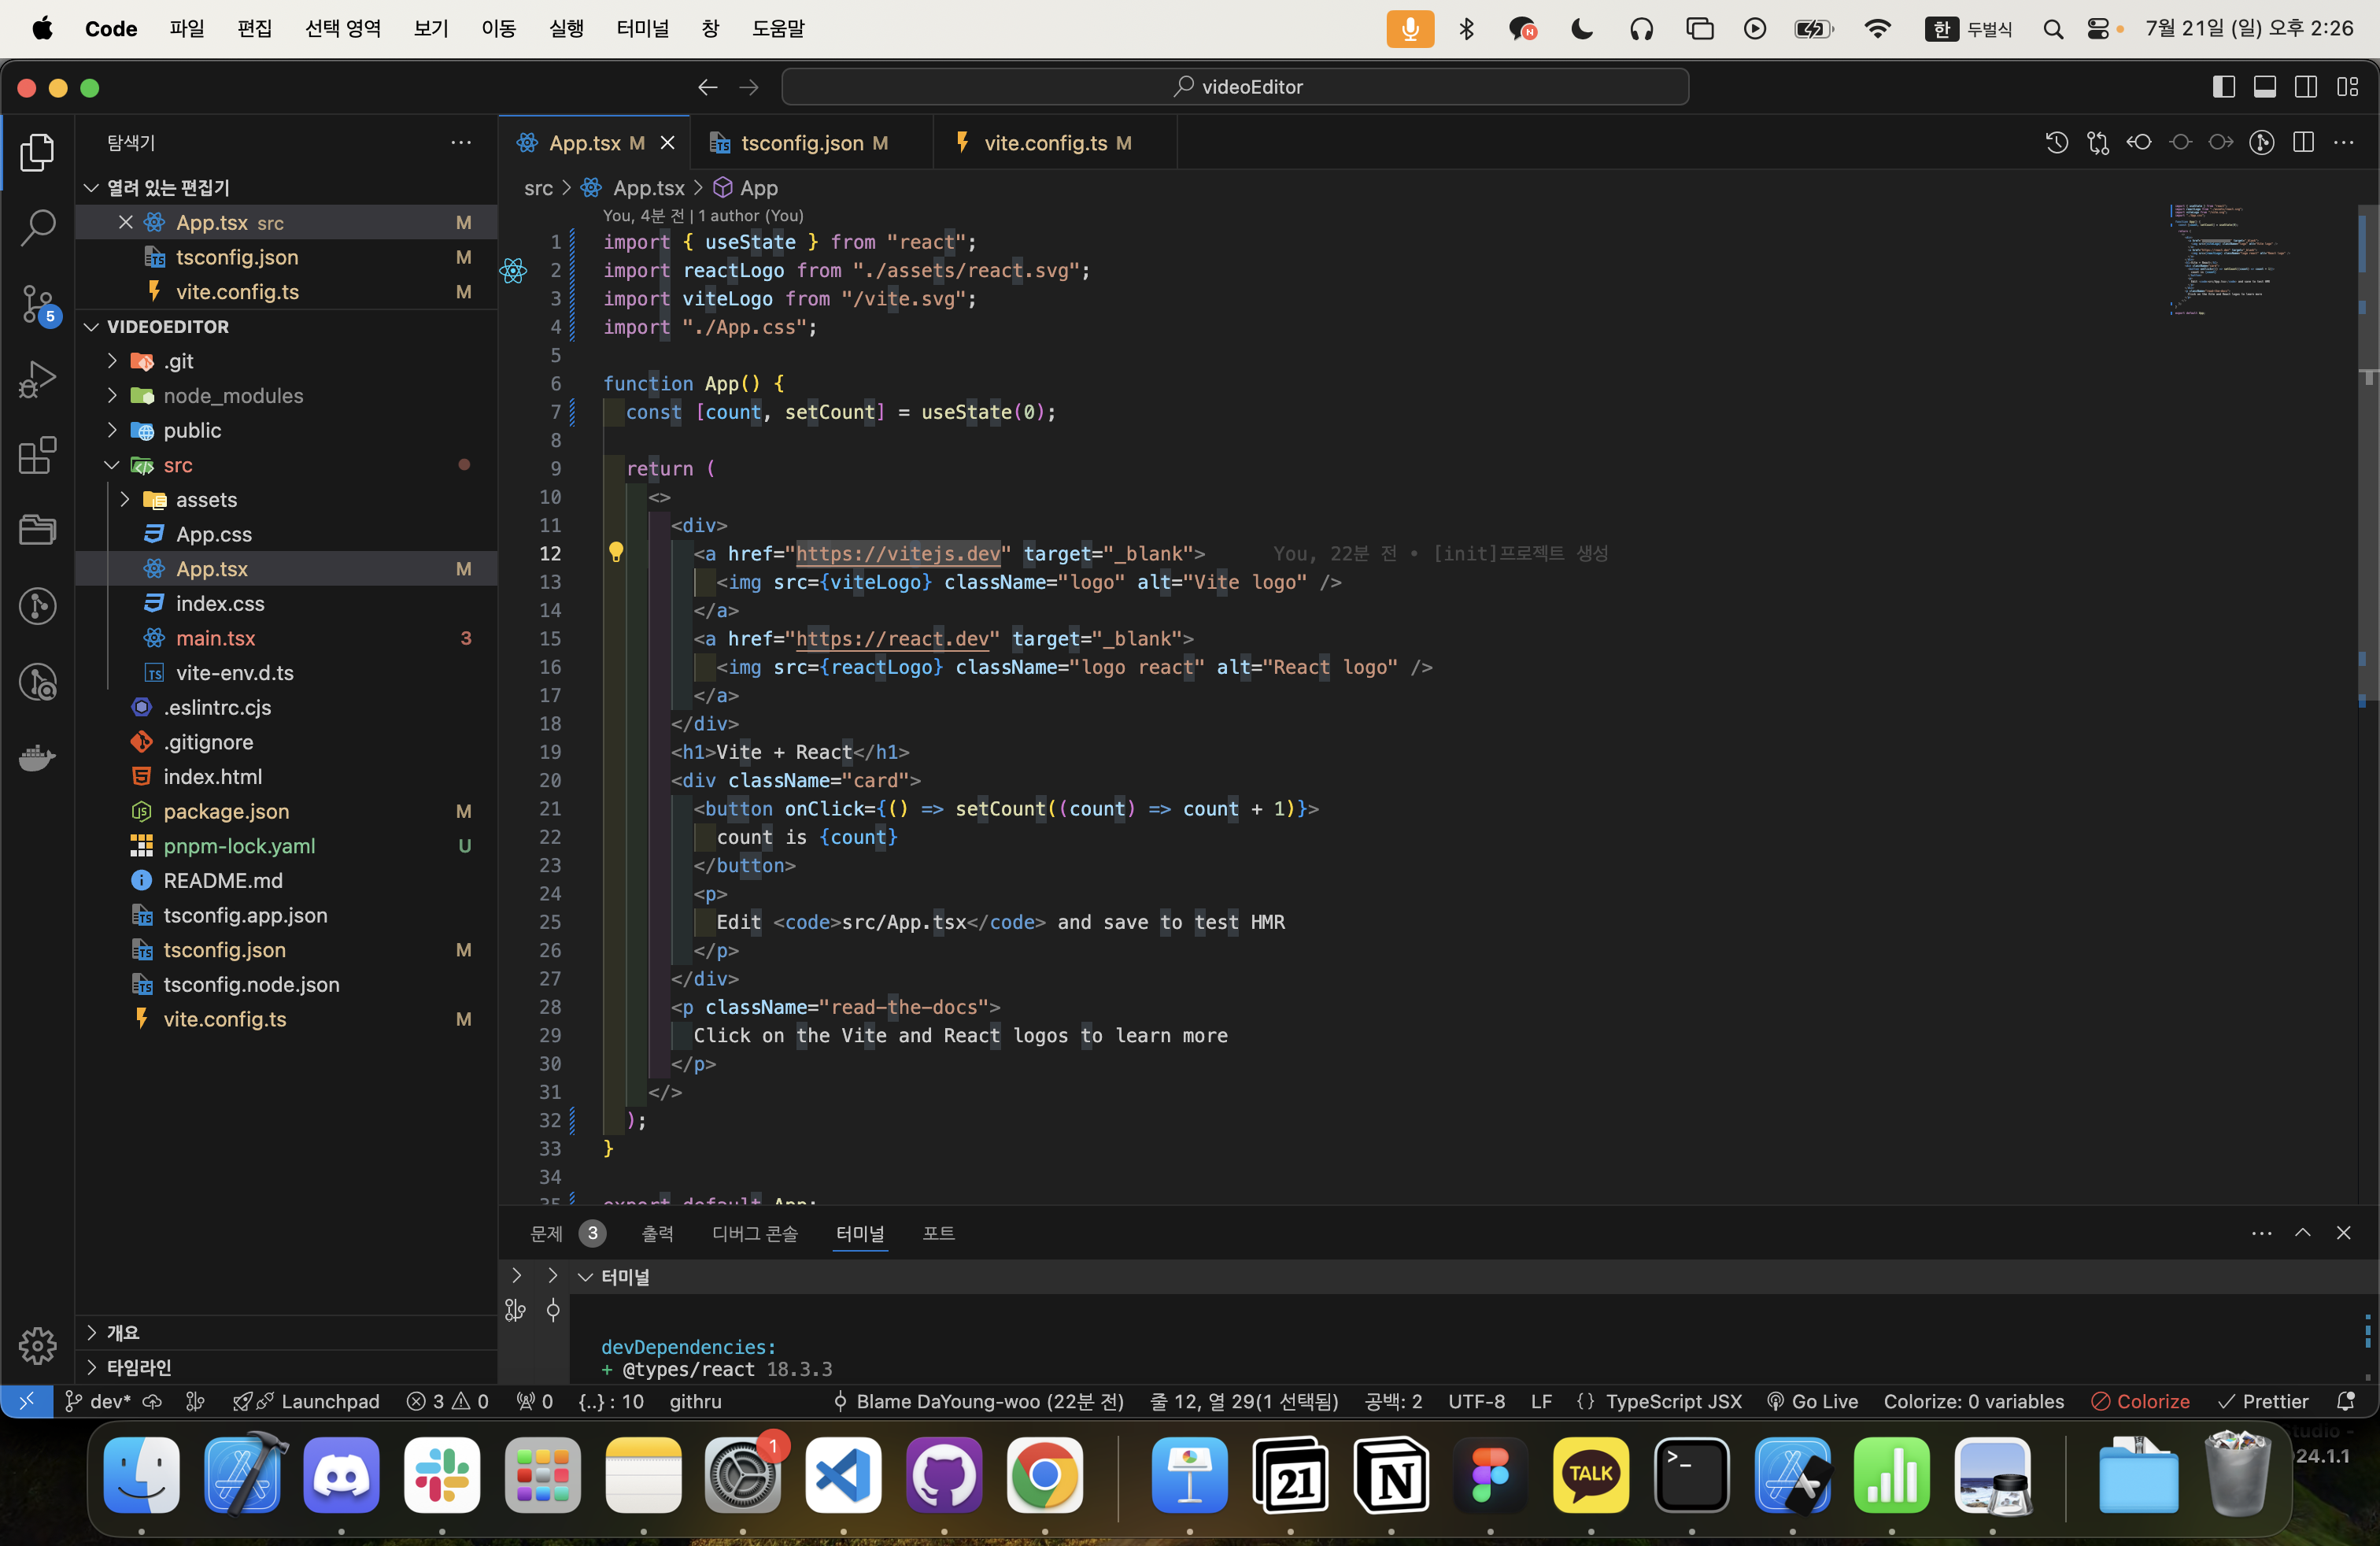Collapse the src folder
Screen dimensions: 2380x1546
click(x=177, y=465)
